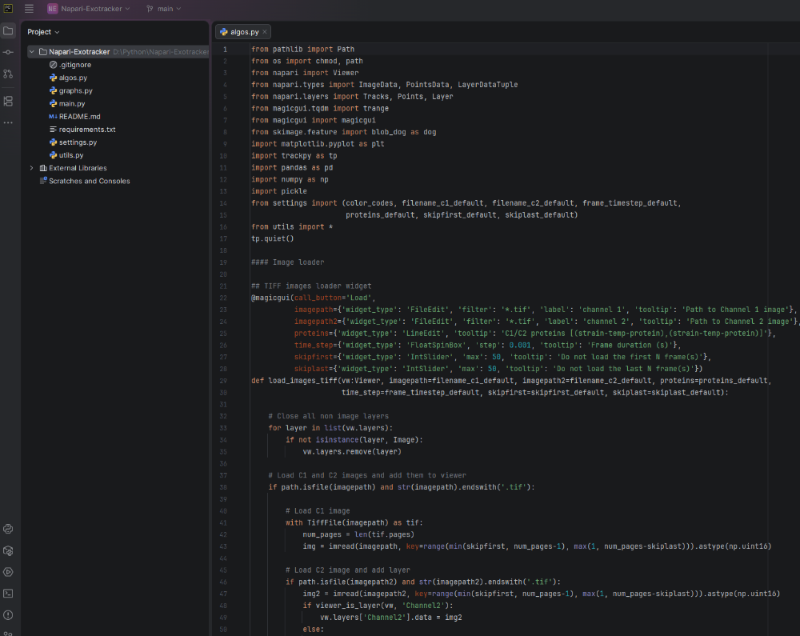This screenshot has height=636, width=800.
Task: Collapse the Napari-Exotracker root folder
Action: tap(31, 51)
